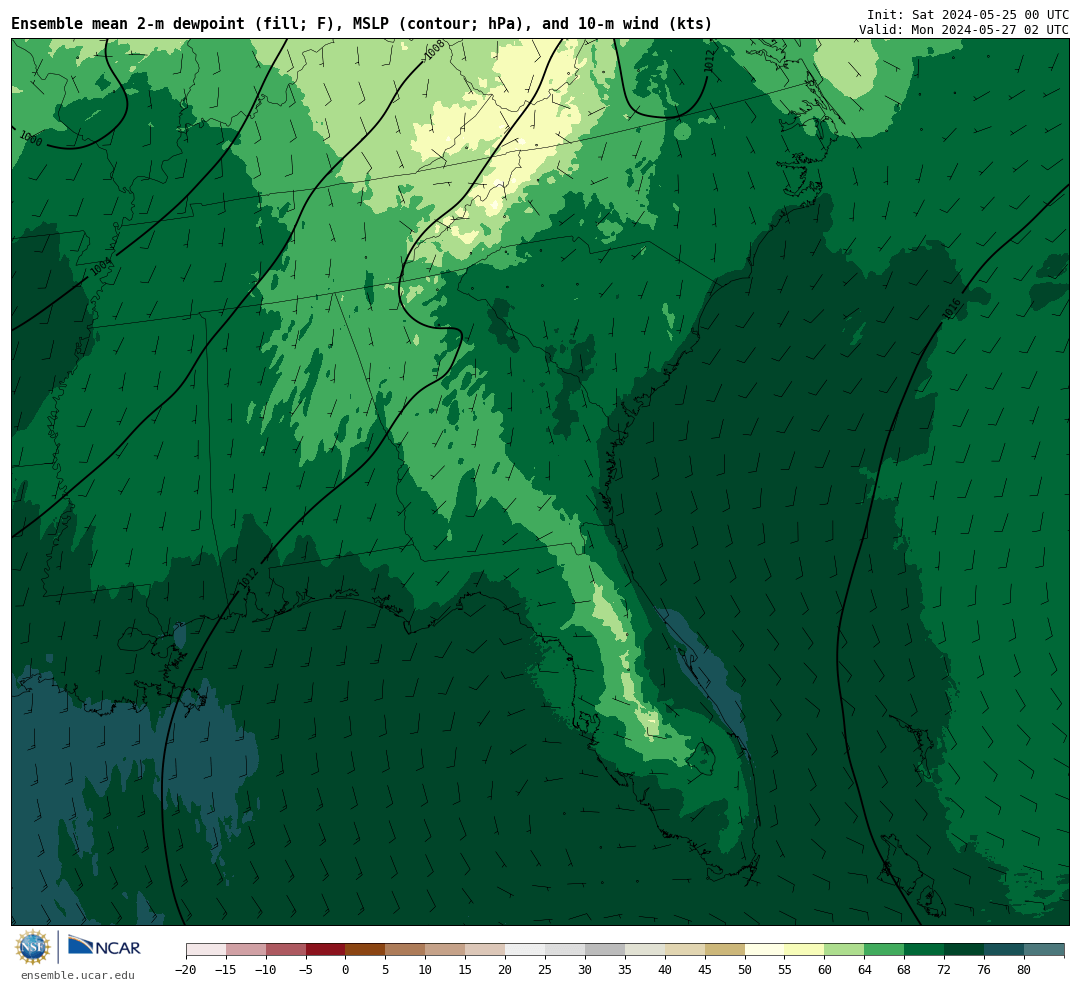
Task: Click the 1012 contour label near the Gulf coast
Action: pyautogui.click(x=248, y=578)
